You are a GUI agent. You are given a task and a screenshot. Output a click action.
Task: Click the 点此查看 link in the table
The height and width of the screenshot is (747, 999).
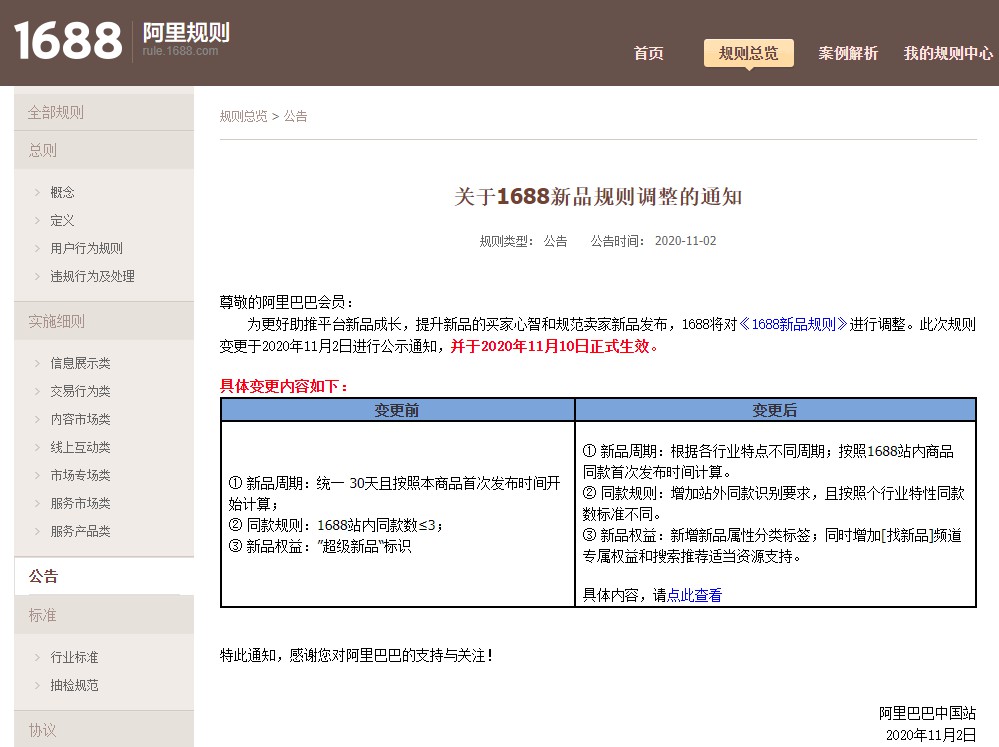point(694,595)
